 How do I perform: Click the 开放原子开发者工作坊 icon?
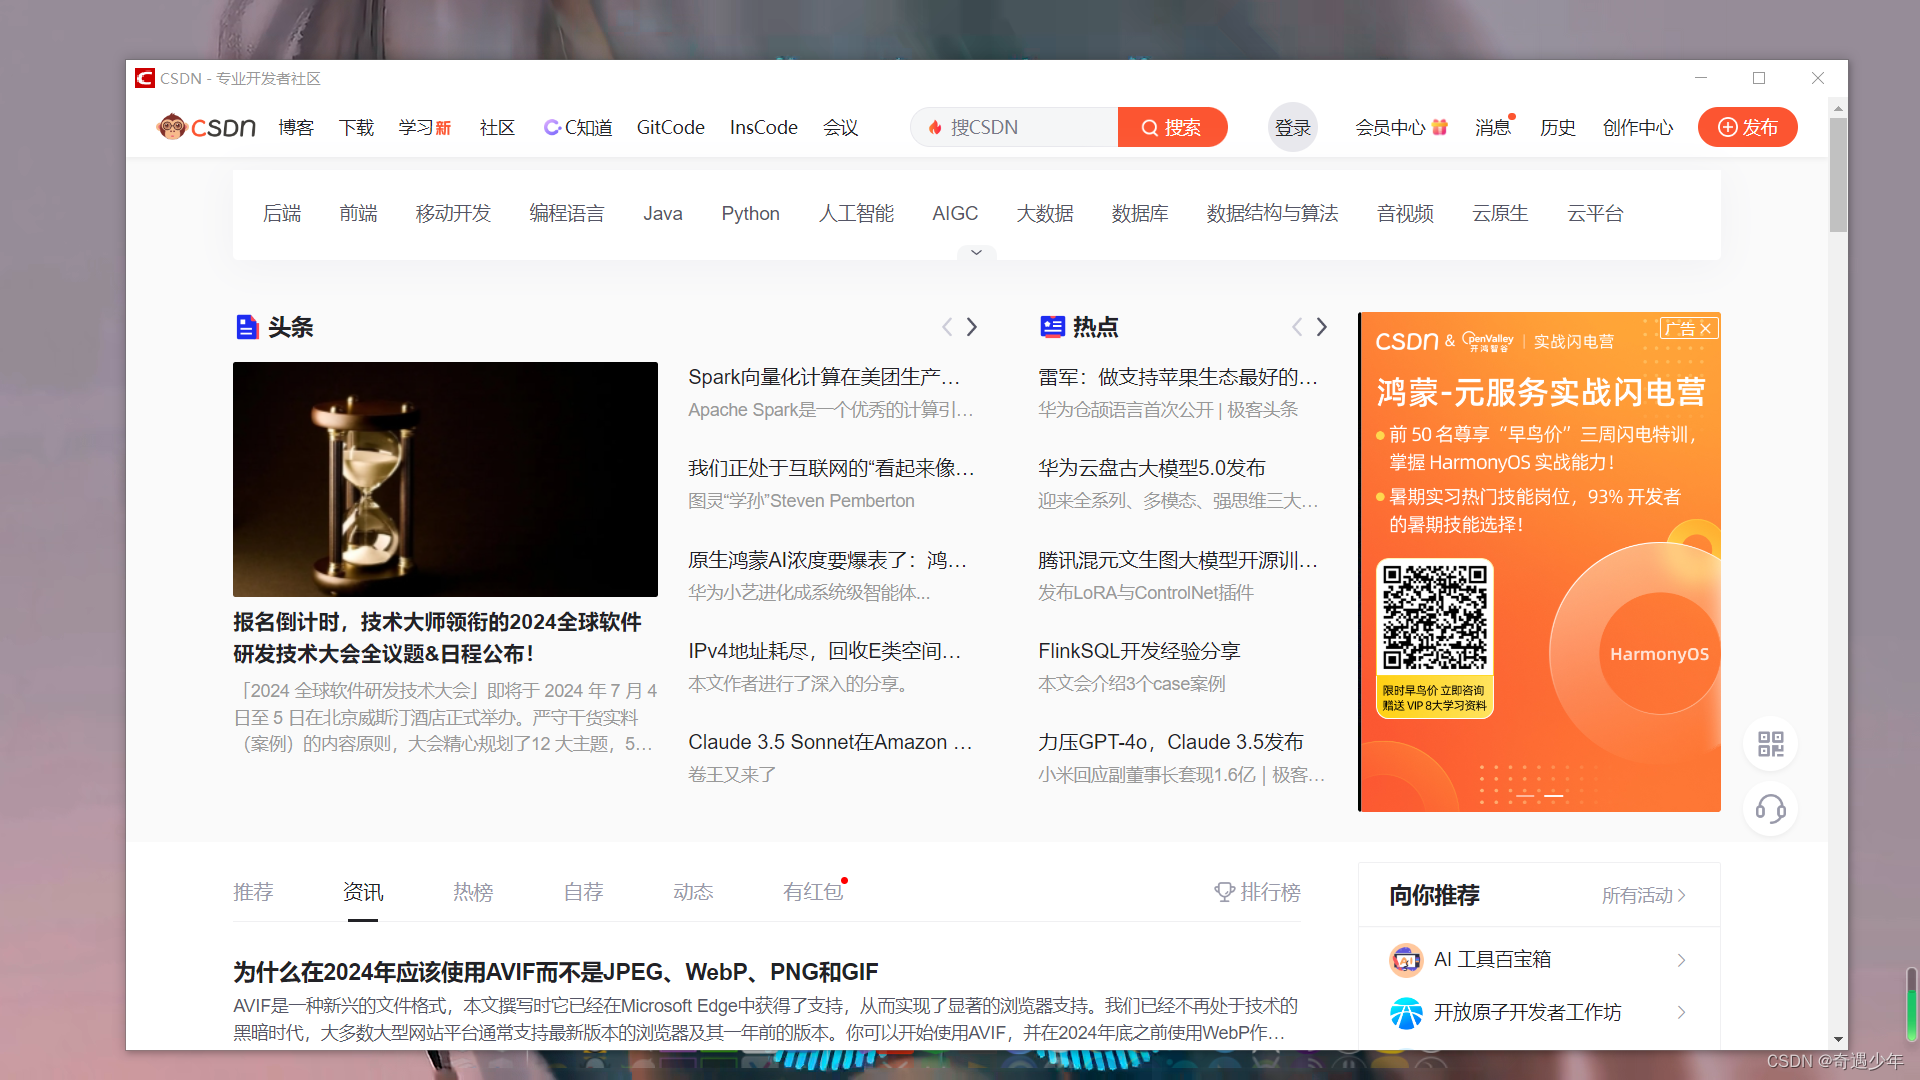point(1406,1013)
